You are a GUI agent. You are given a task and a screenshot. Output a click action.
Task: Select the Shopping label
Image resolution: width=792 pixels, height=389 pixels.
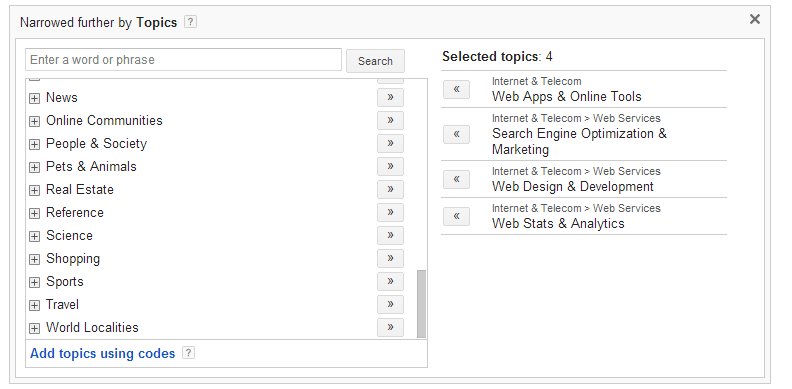pos(73,259)
